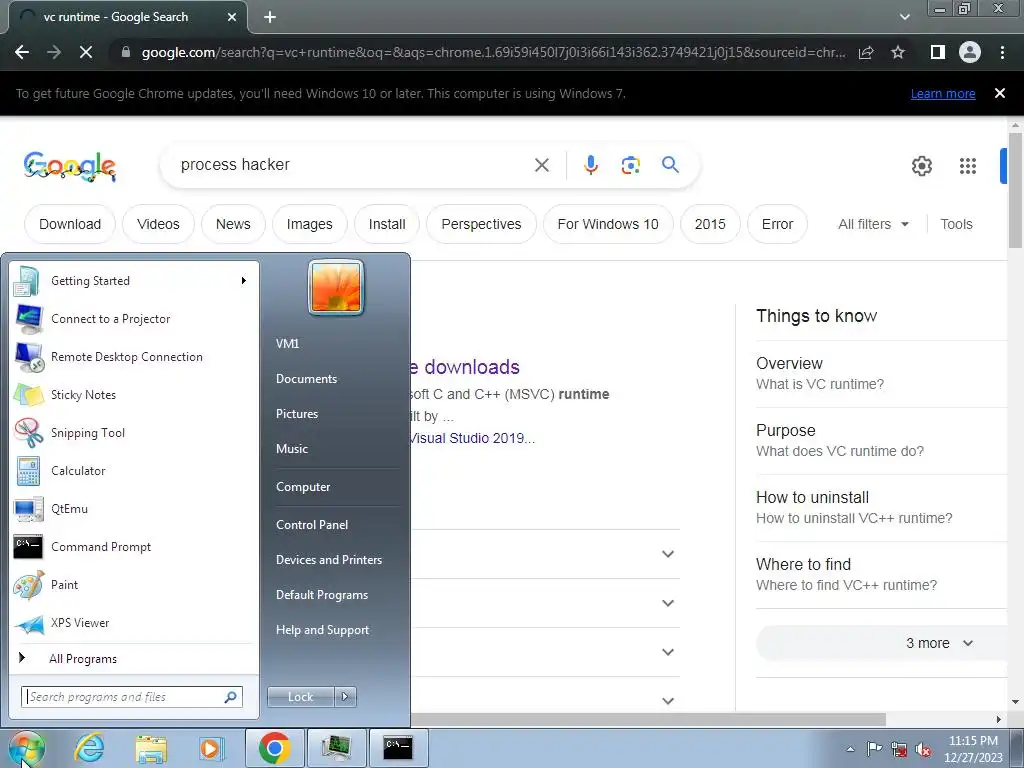Click the user account picture
The height and width of the screenshot is (768, 1024).
(x=336, y=287)
